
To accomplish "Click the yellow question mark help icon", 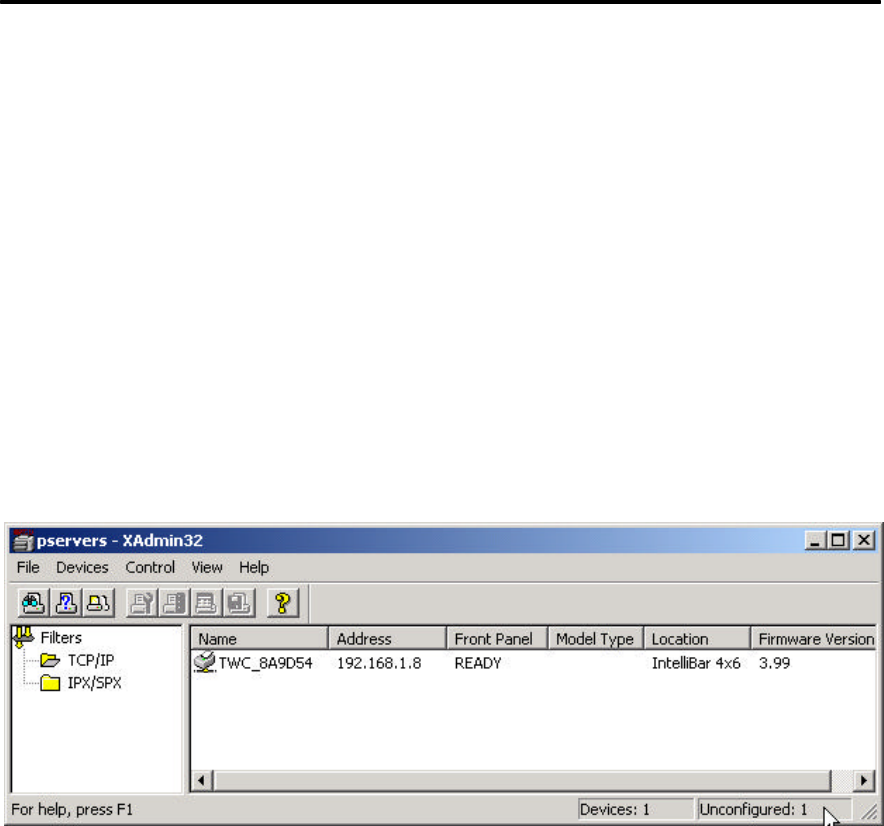I will [x=282, y=603].
